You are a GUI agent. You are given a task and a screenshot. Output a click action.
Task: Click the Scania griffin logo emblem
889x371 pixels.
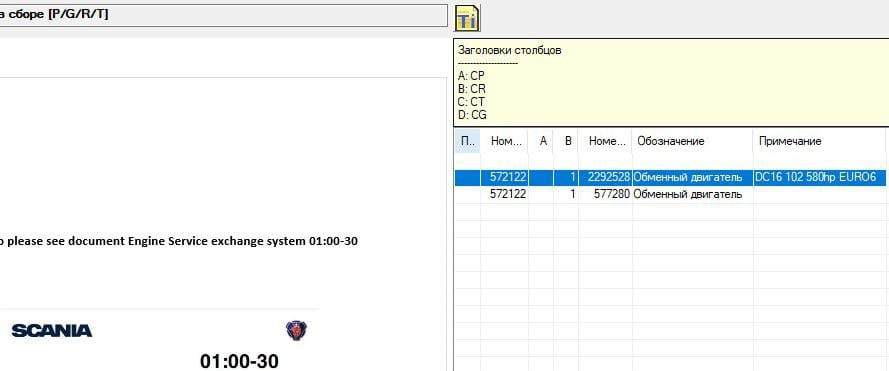point(296,330)
